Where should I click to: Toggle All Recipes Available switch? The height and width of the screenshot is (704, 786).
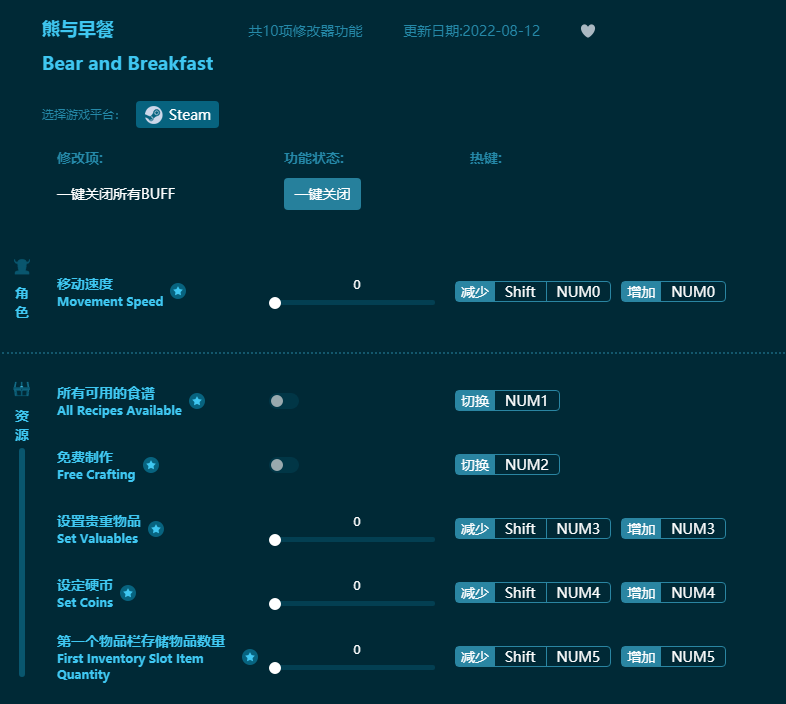[x=284, y=401]
